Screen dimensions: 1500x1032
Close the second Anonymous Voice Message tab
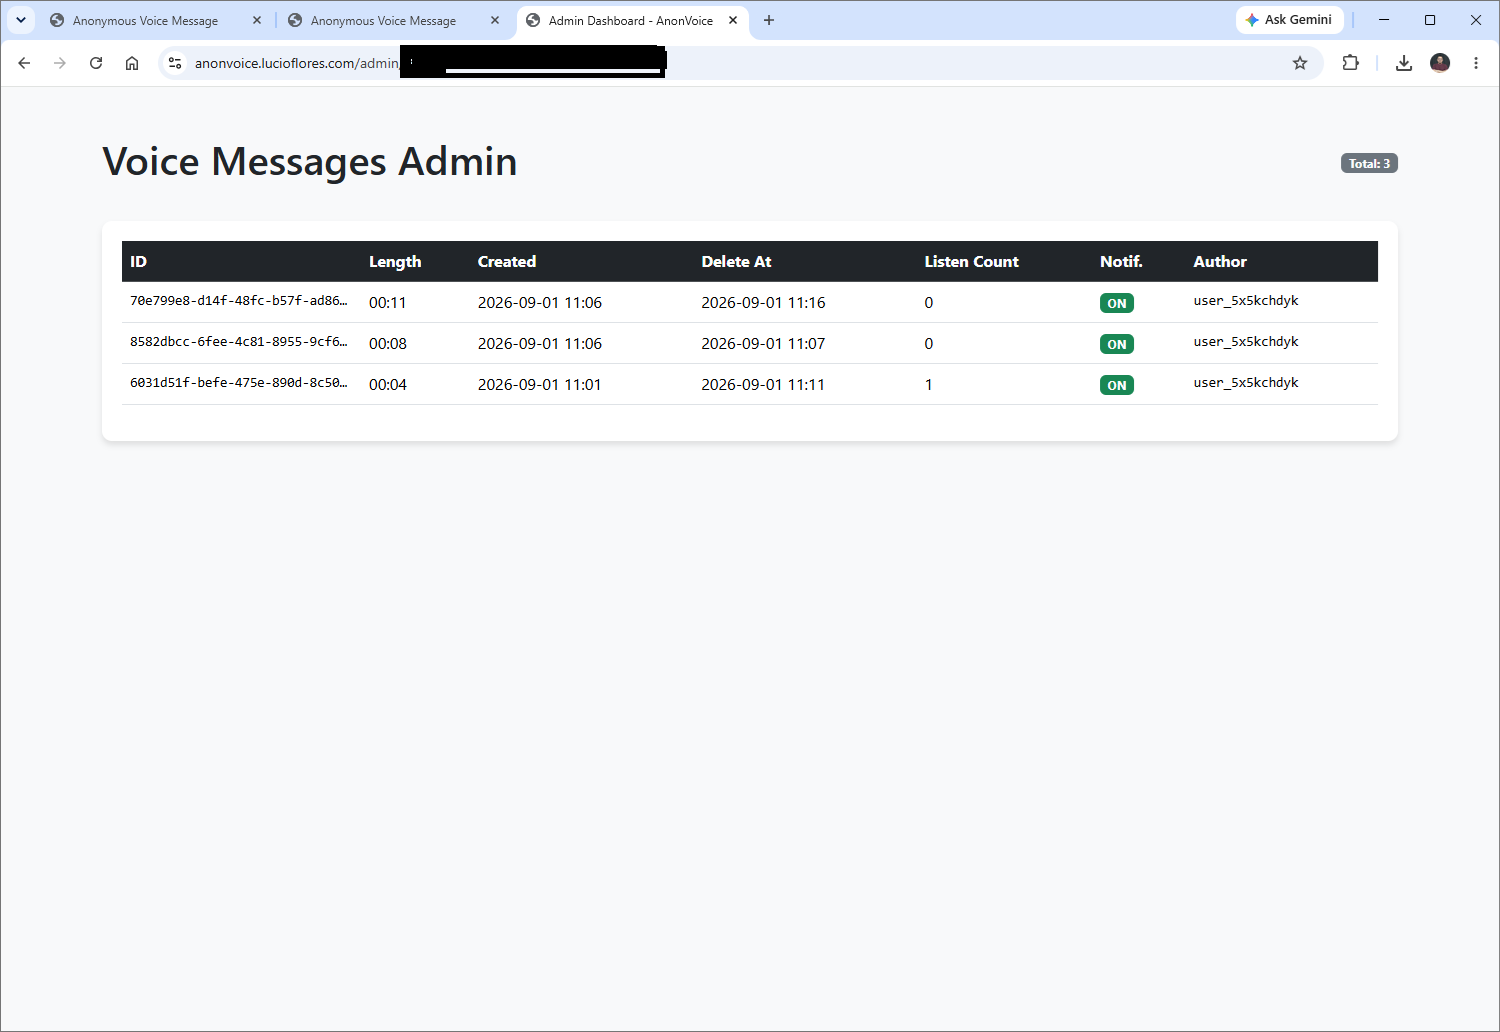[495, 20]
